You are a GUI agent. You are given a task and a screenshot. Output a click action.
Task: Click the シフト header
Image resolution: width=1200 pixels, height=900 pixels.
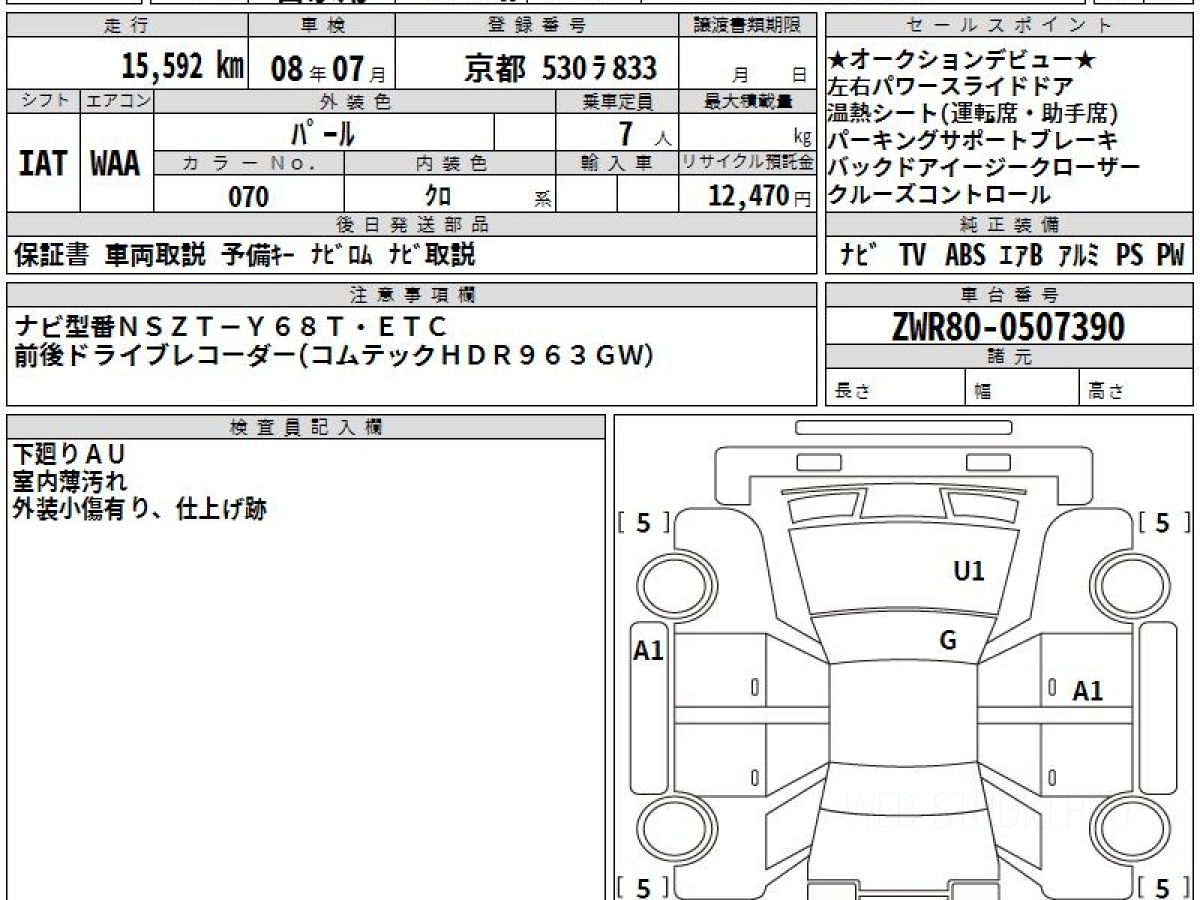coord(43,102)
